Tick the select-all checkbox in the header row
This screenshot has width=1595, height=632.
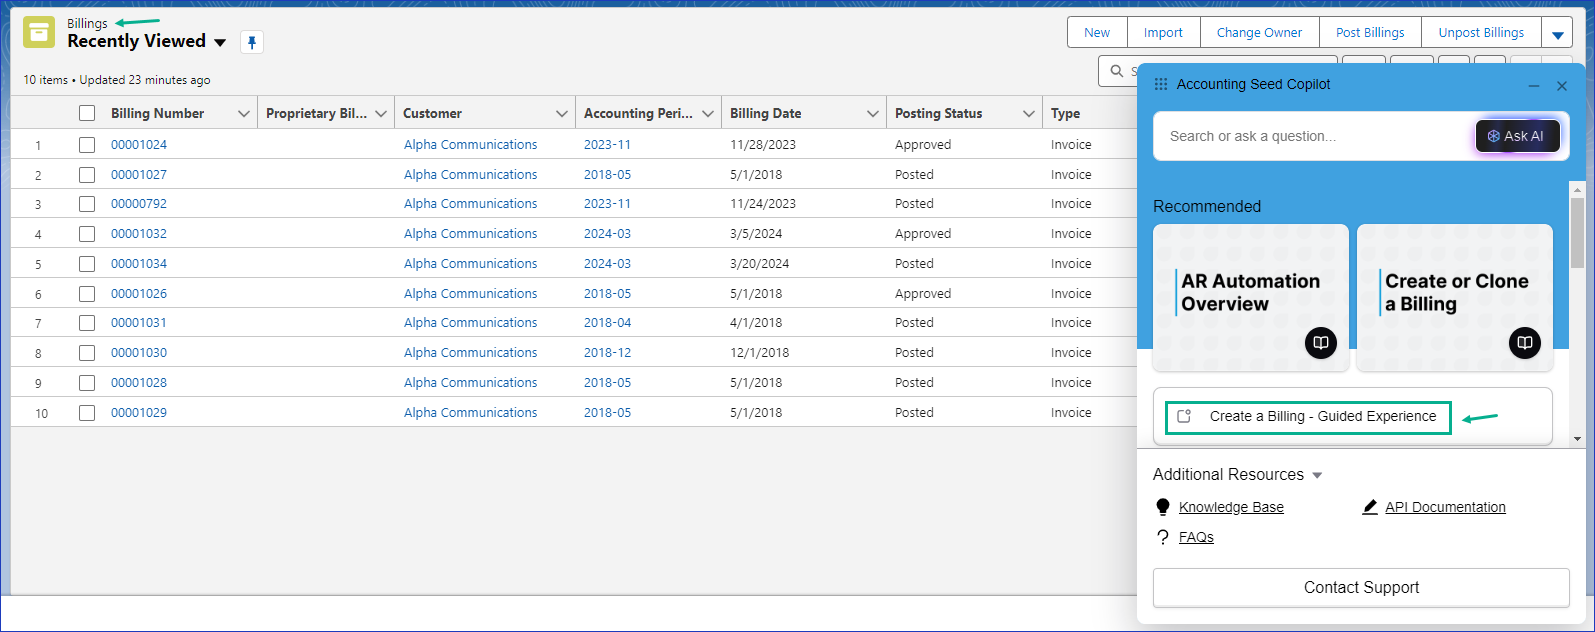[x=87, y=113]
